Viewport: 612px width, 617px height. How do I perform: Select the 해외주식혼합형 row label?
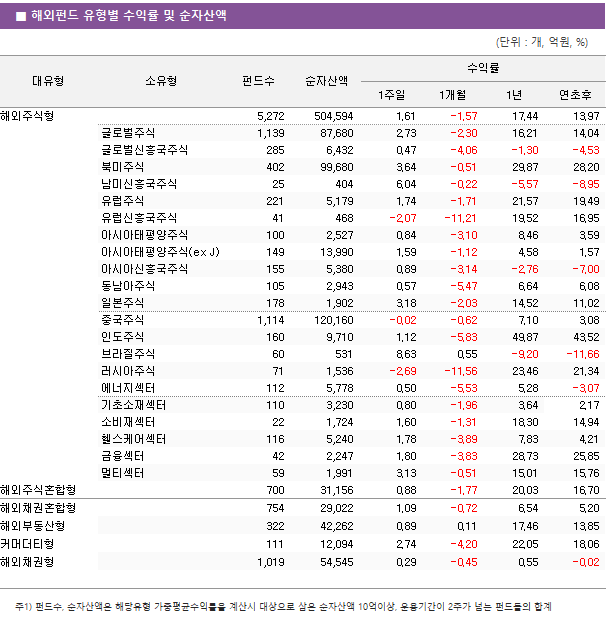coord(38,490)
